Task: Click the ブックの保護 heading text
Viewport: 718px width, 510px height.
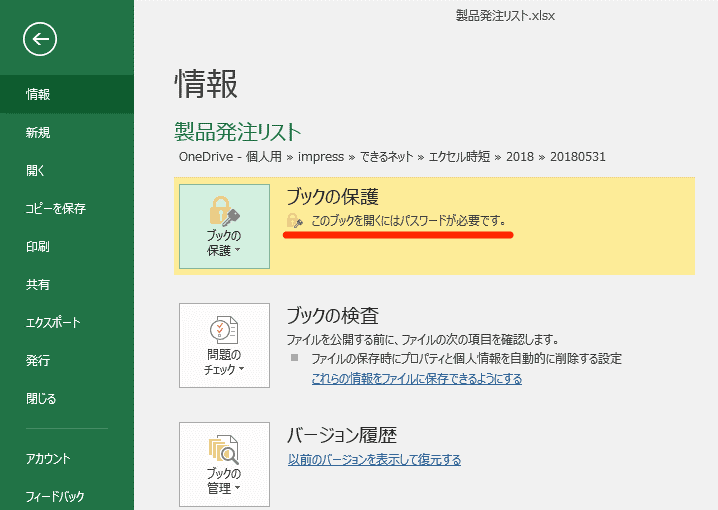Action: point(332,197)
